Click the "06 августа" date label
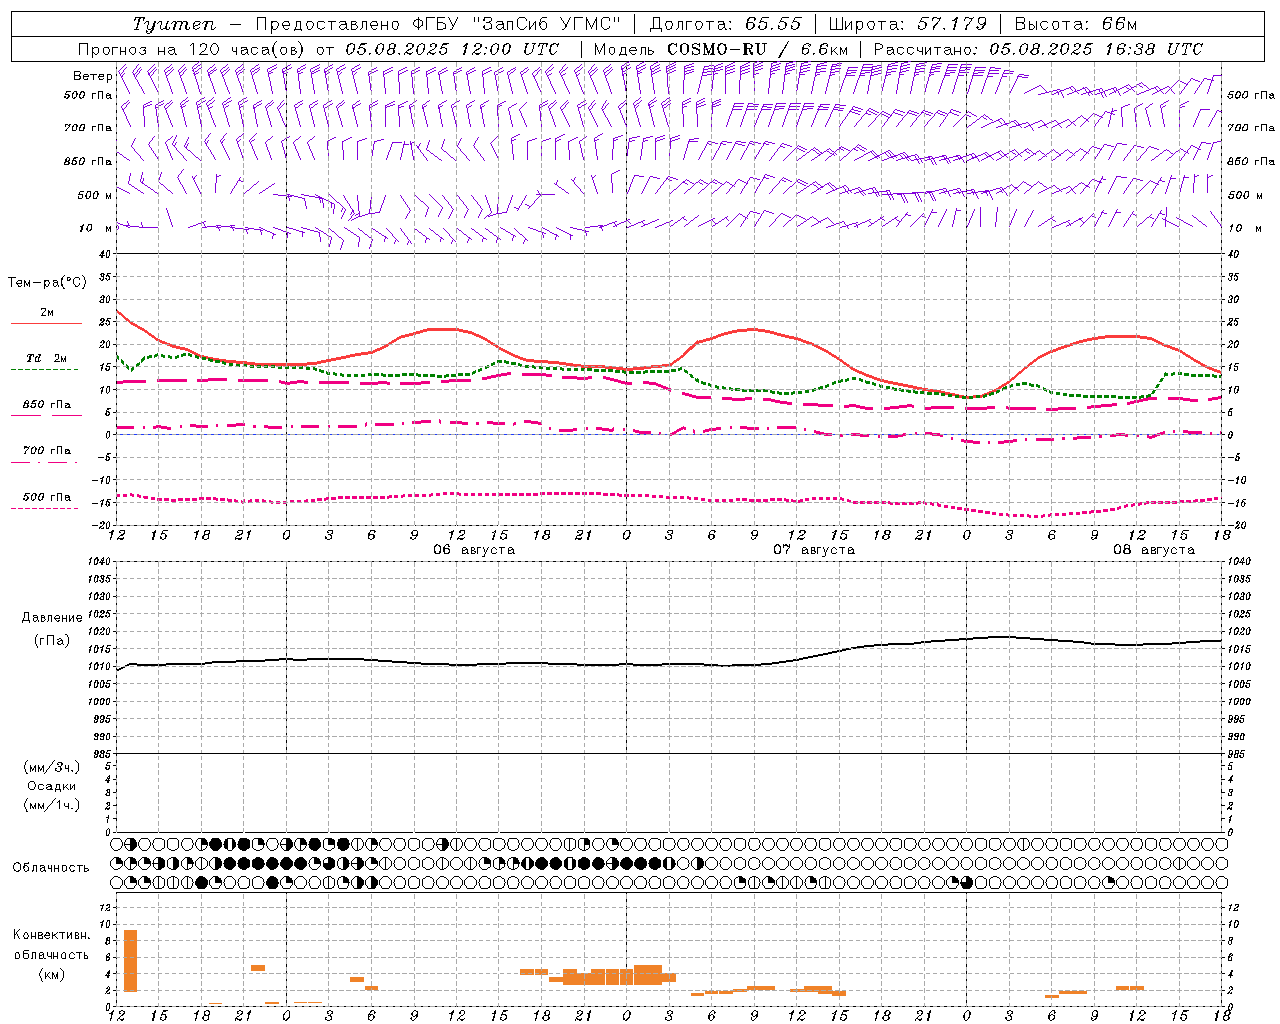The image size is (1280, 1024). 474,550
